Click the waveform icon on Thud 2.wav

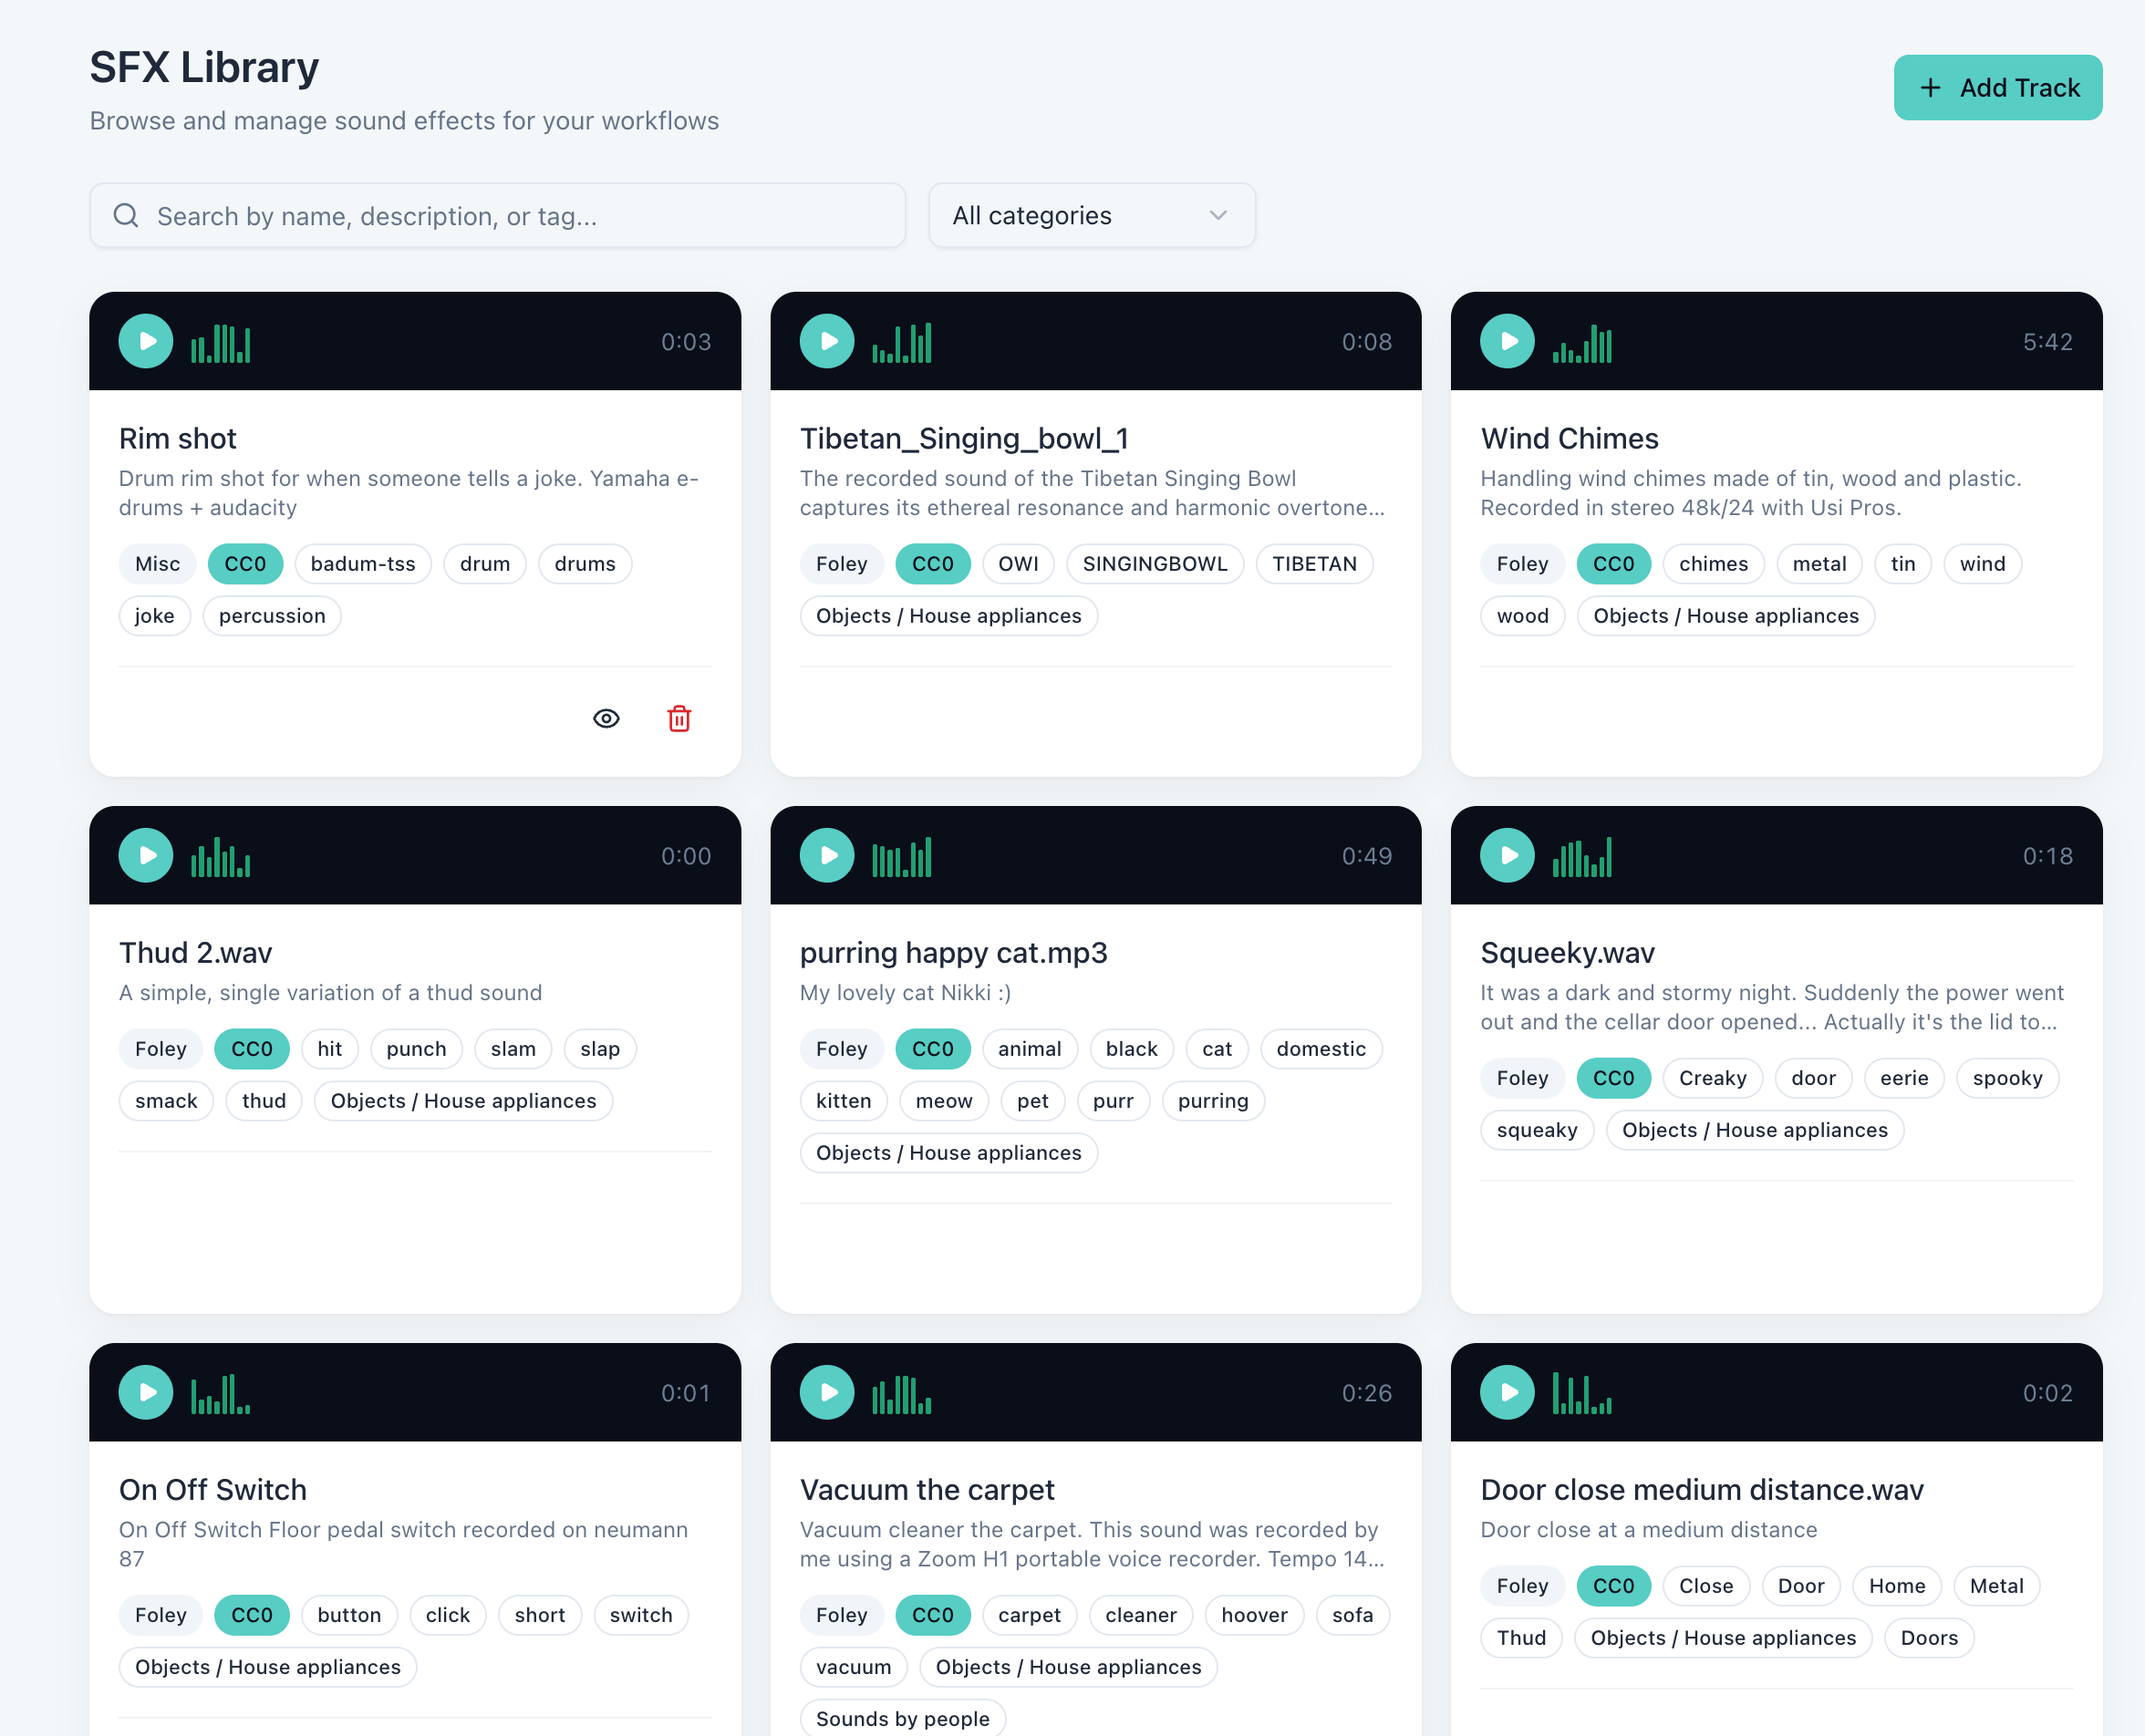pos(220,855)
